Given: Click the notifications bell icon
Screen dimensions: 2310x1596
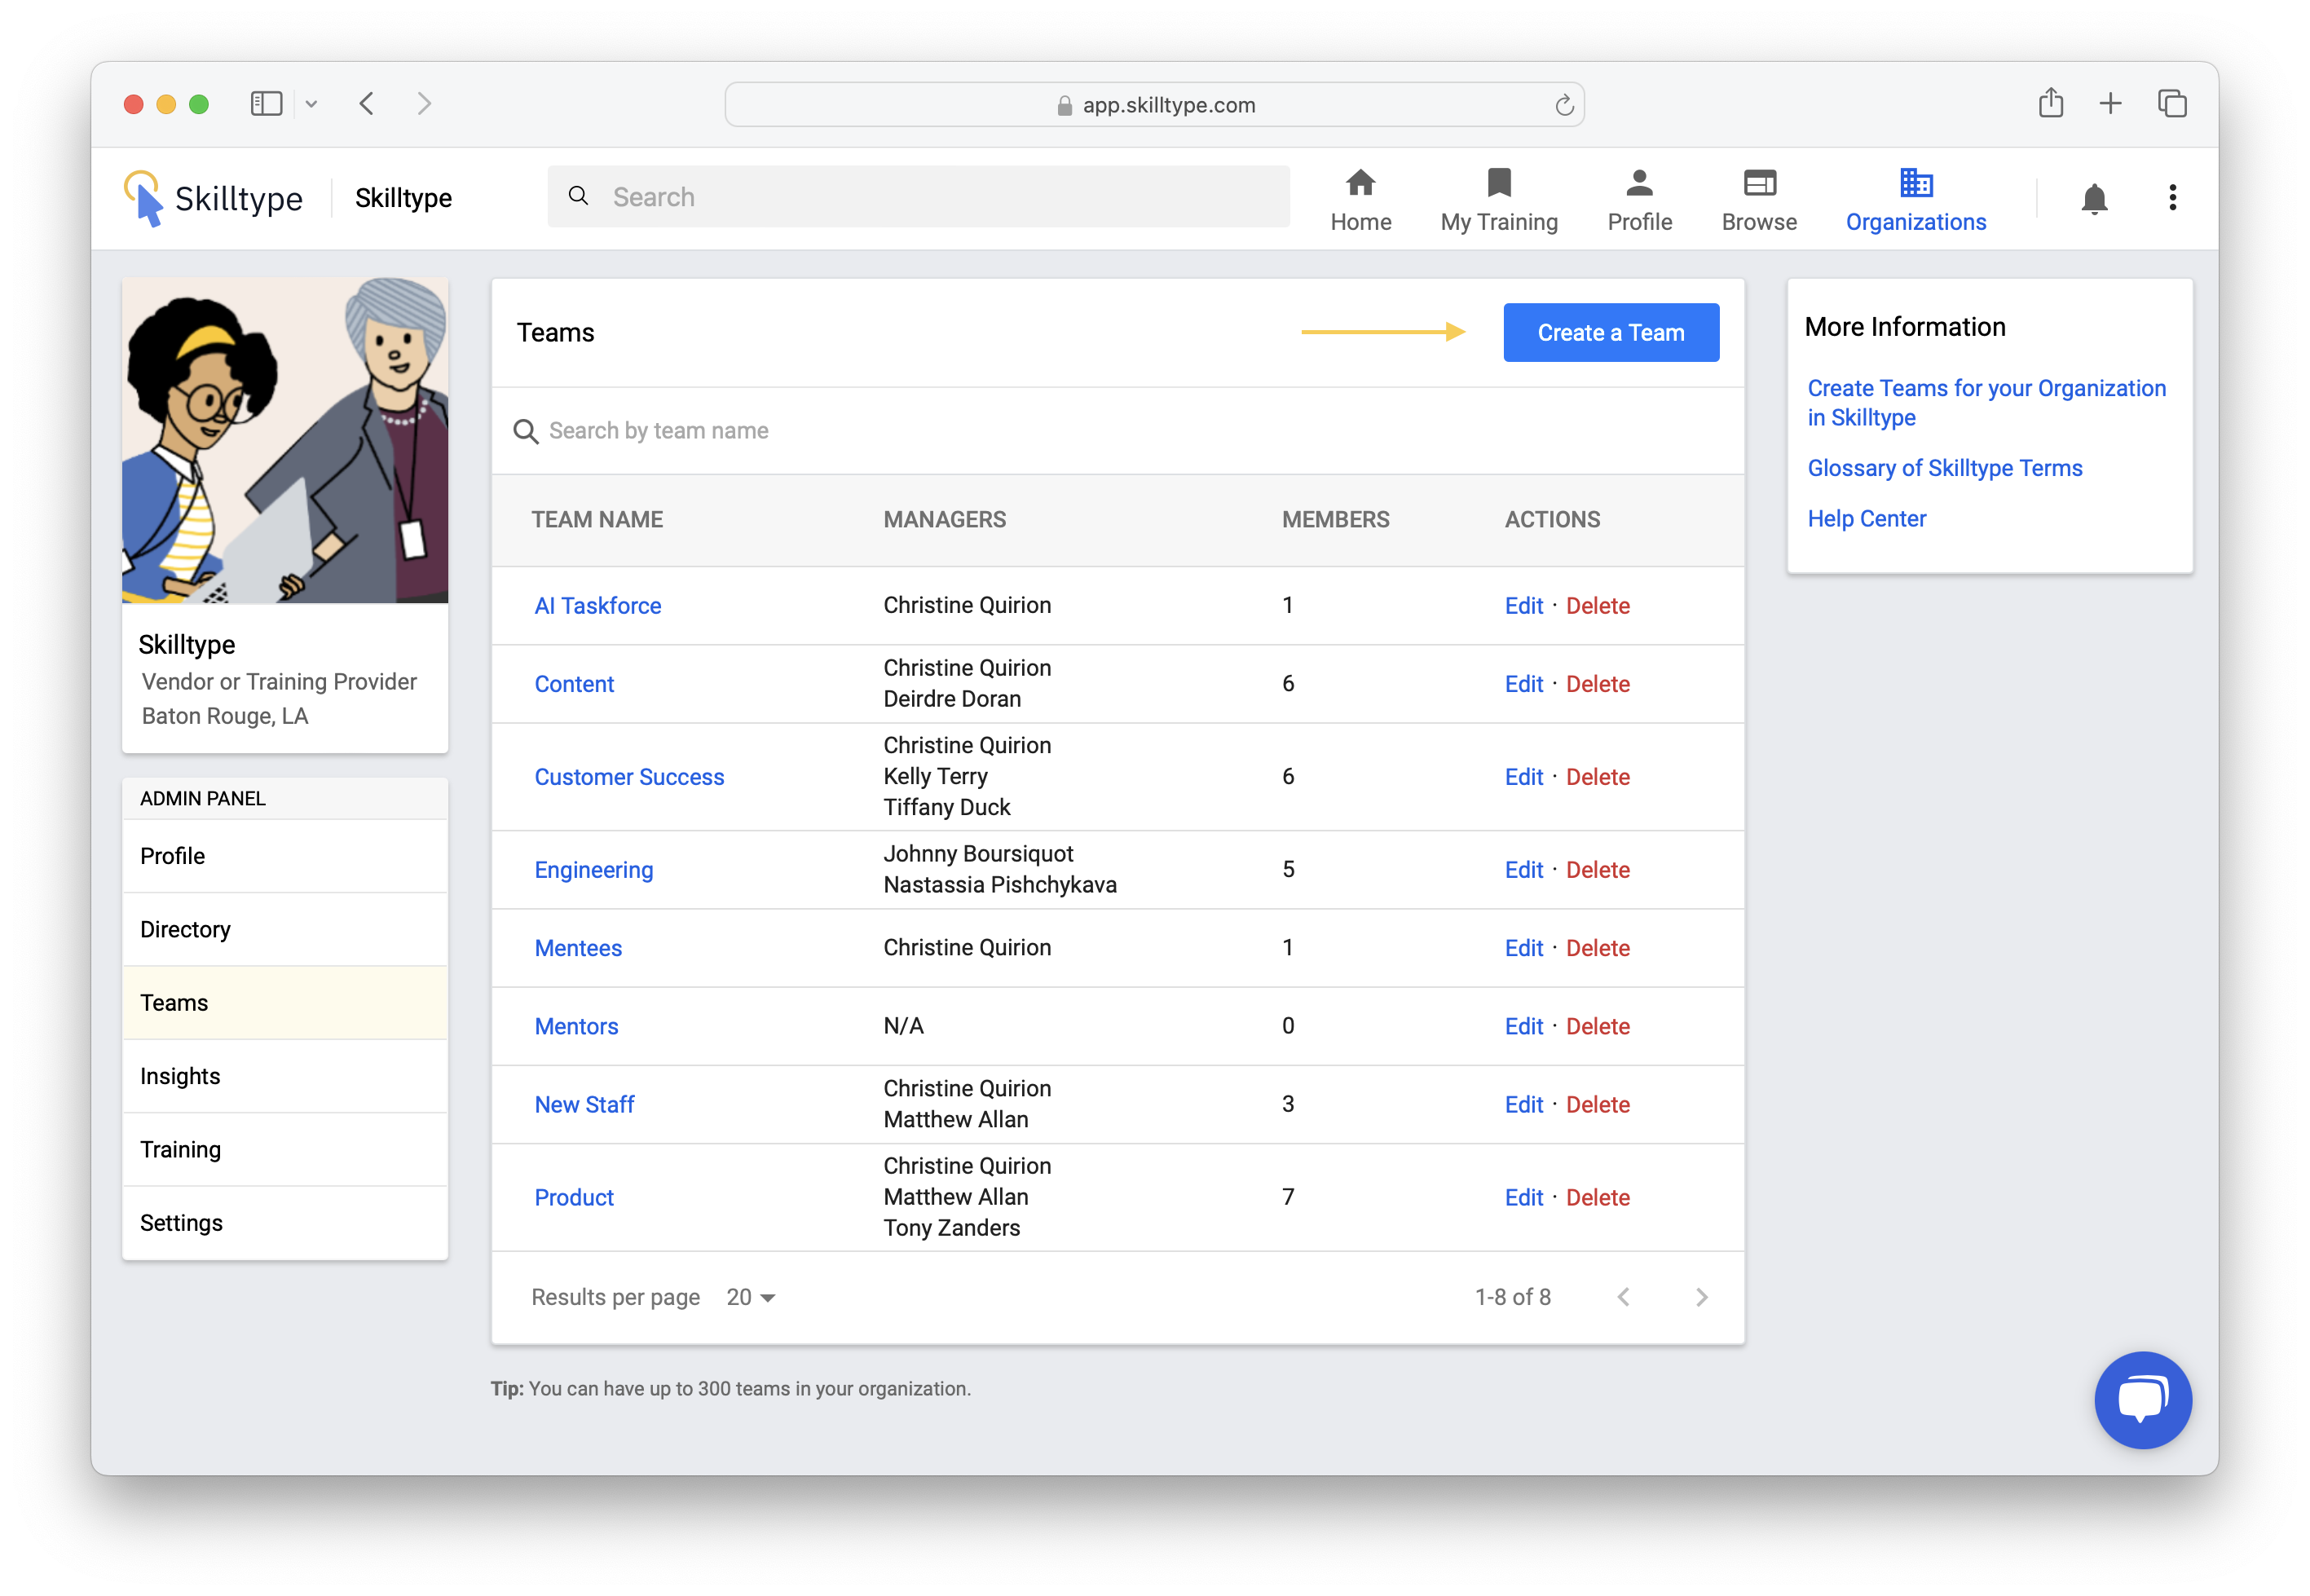Looking at the screenshot, I should click(x=2094, y=198).
